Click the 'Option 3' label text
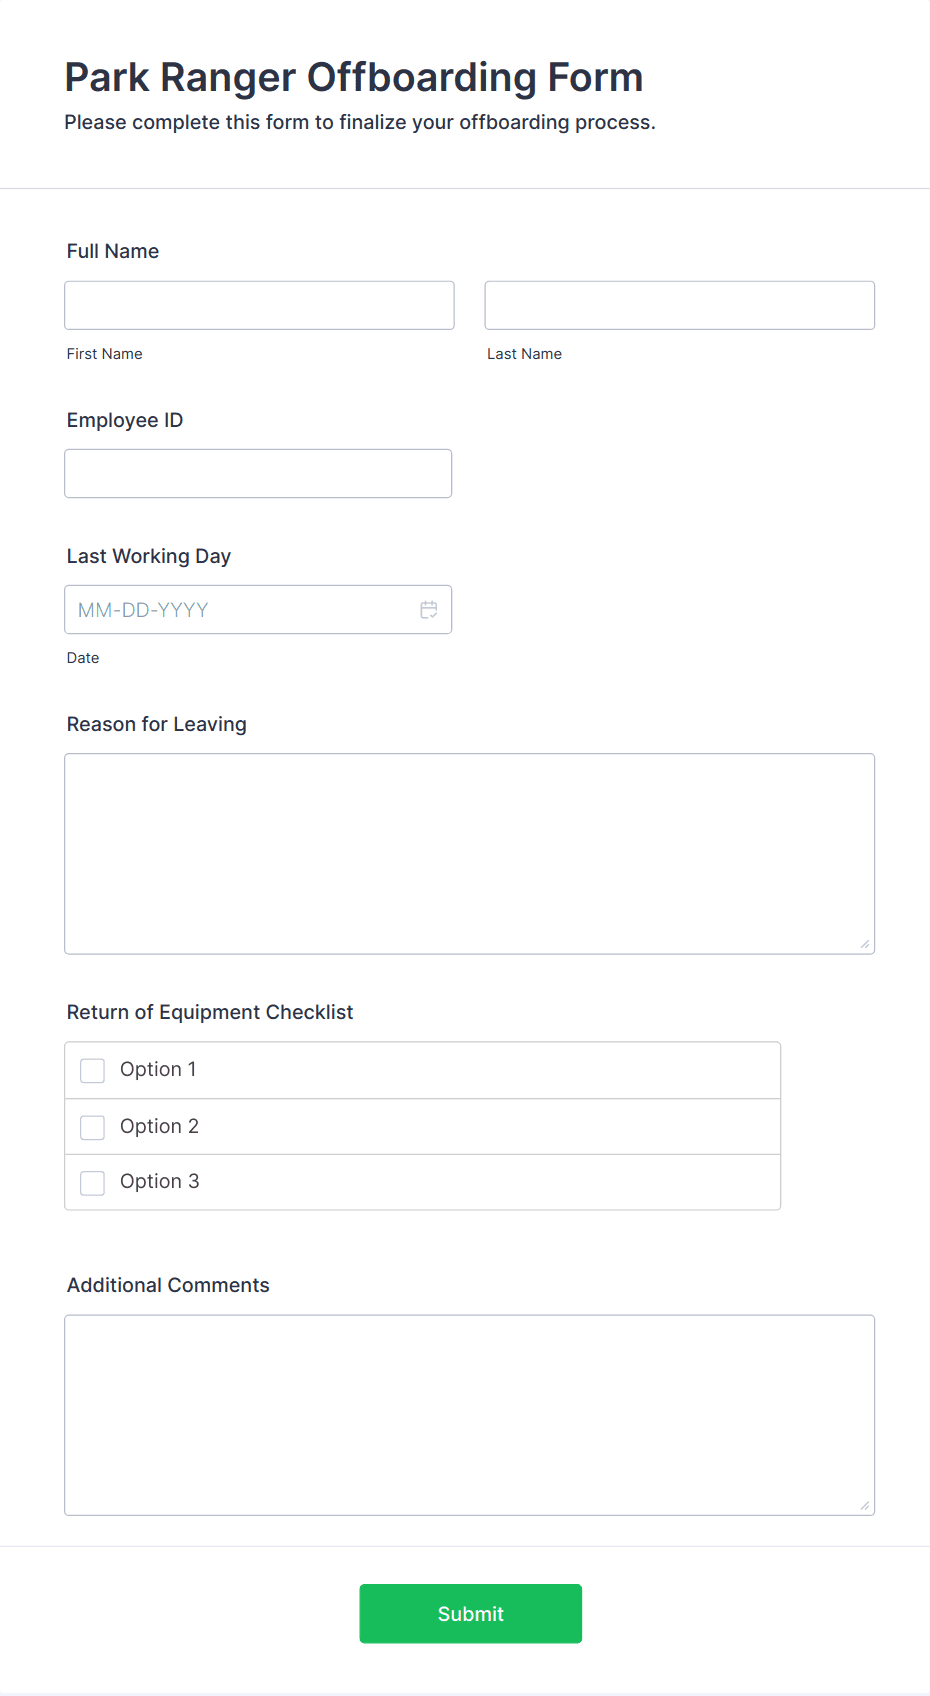 (159, 1182)
